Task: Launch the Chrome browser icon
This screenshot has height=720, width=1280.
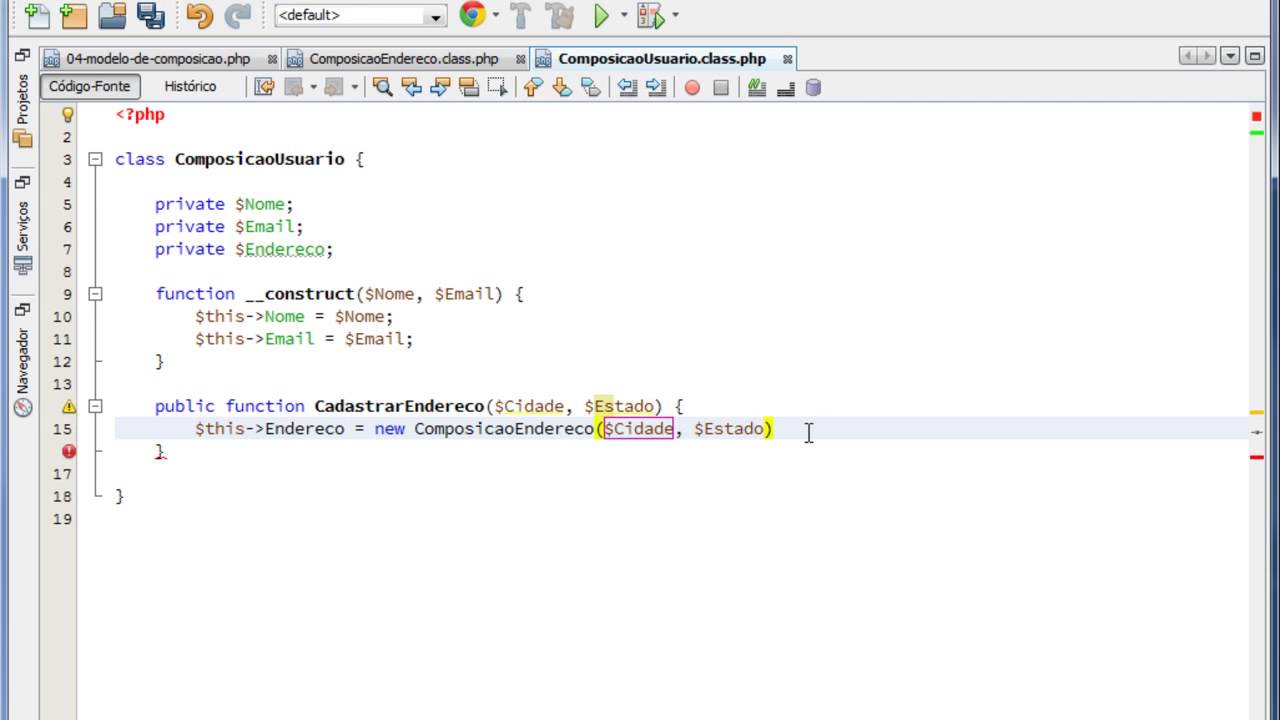Action: 472,14
